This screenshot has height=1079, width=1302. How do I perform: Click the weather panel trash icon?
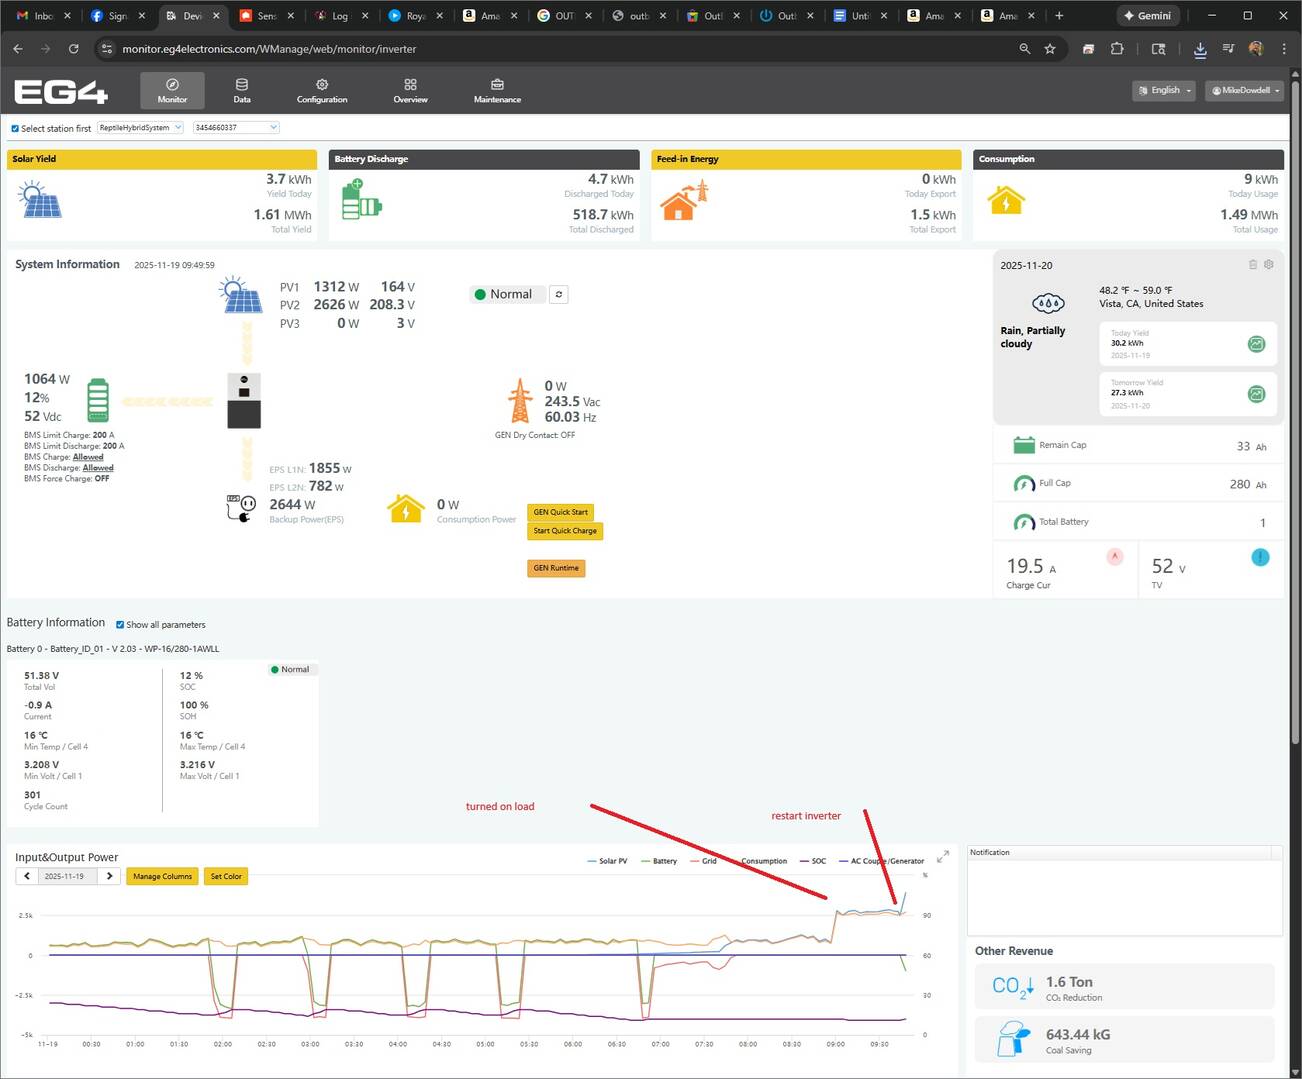(1252, 265)
